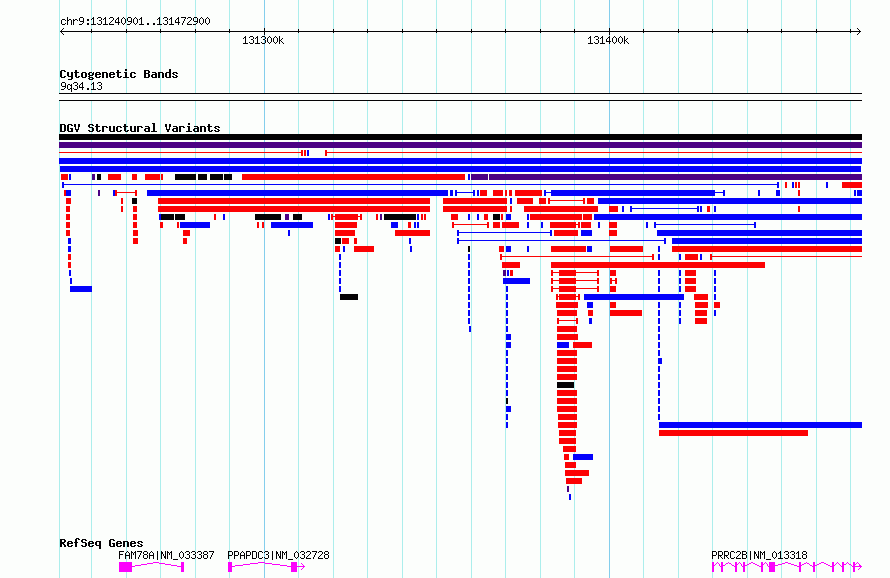Image resolution: width=890 pixels, height=578 pixels.
Task: Open the FAM78A|NM_033387 gene label
Action: click(166, 555)
